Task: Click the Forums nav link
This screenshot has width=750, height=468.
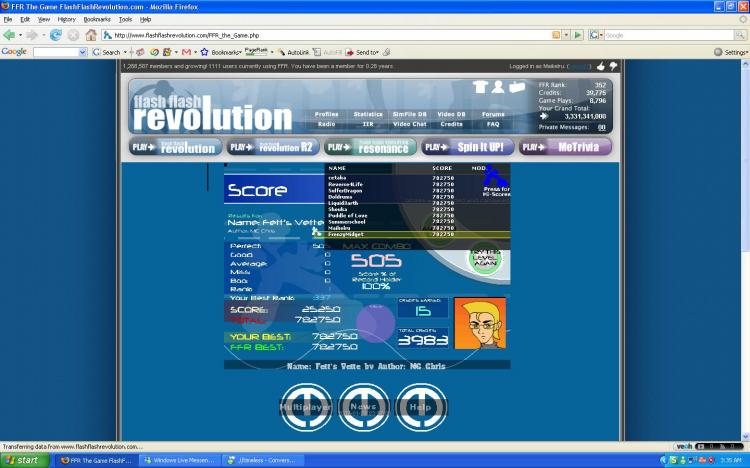Action: tap(493, 114)
